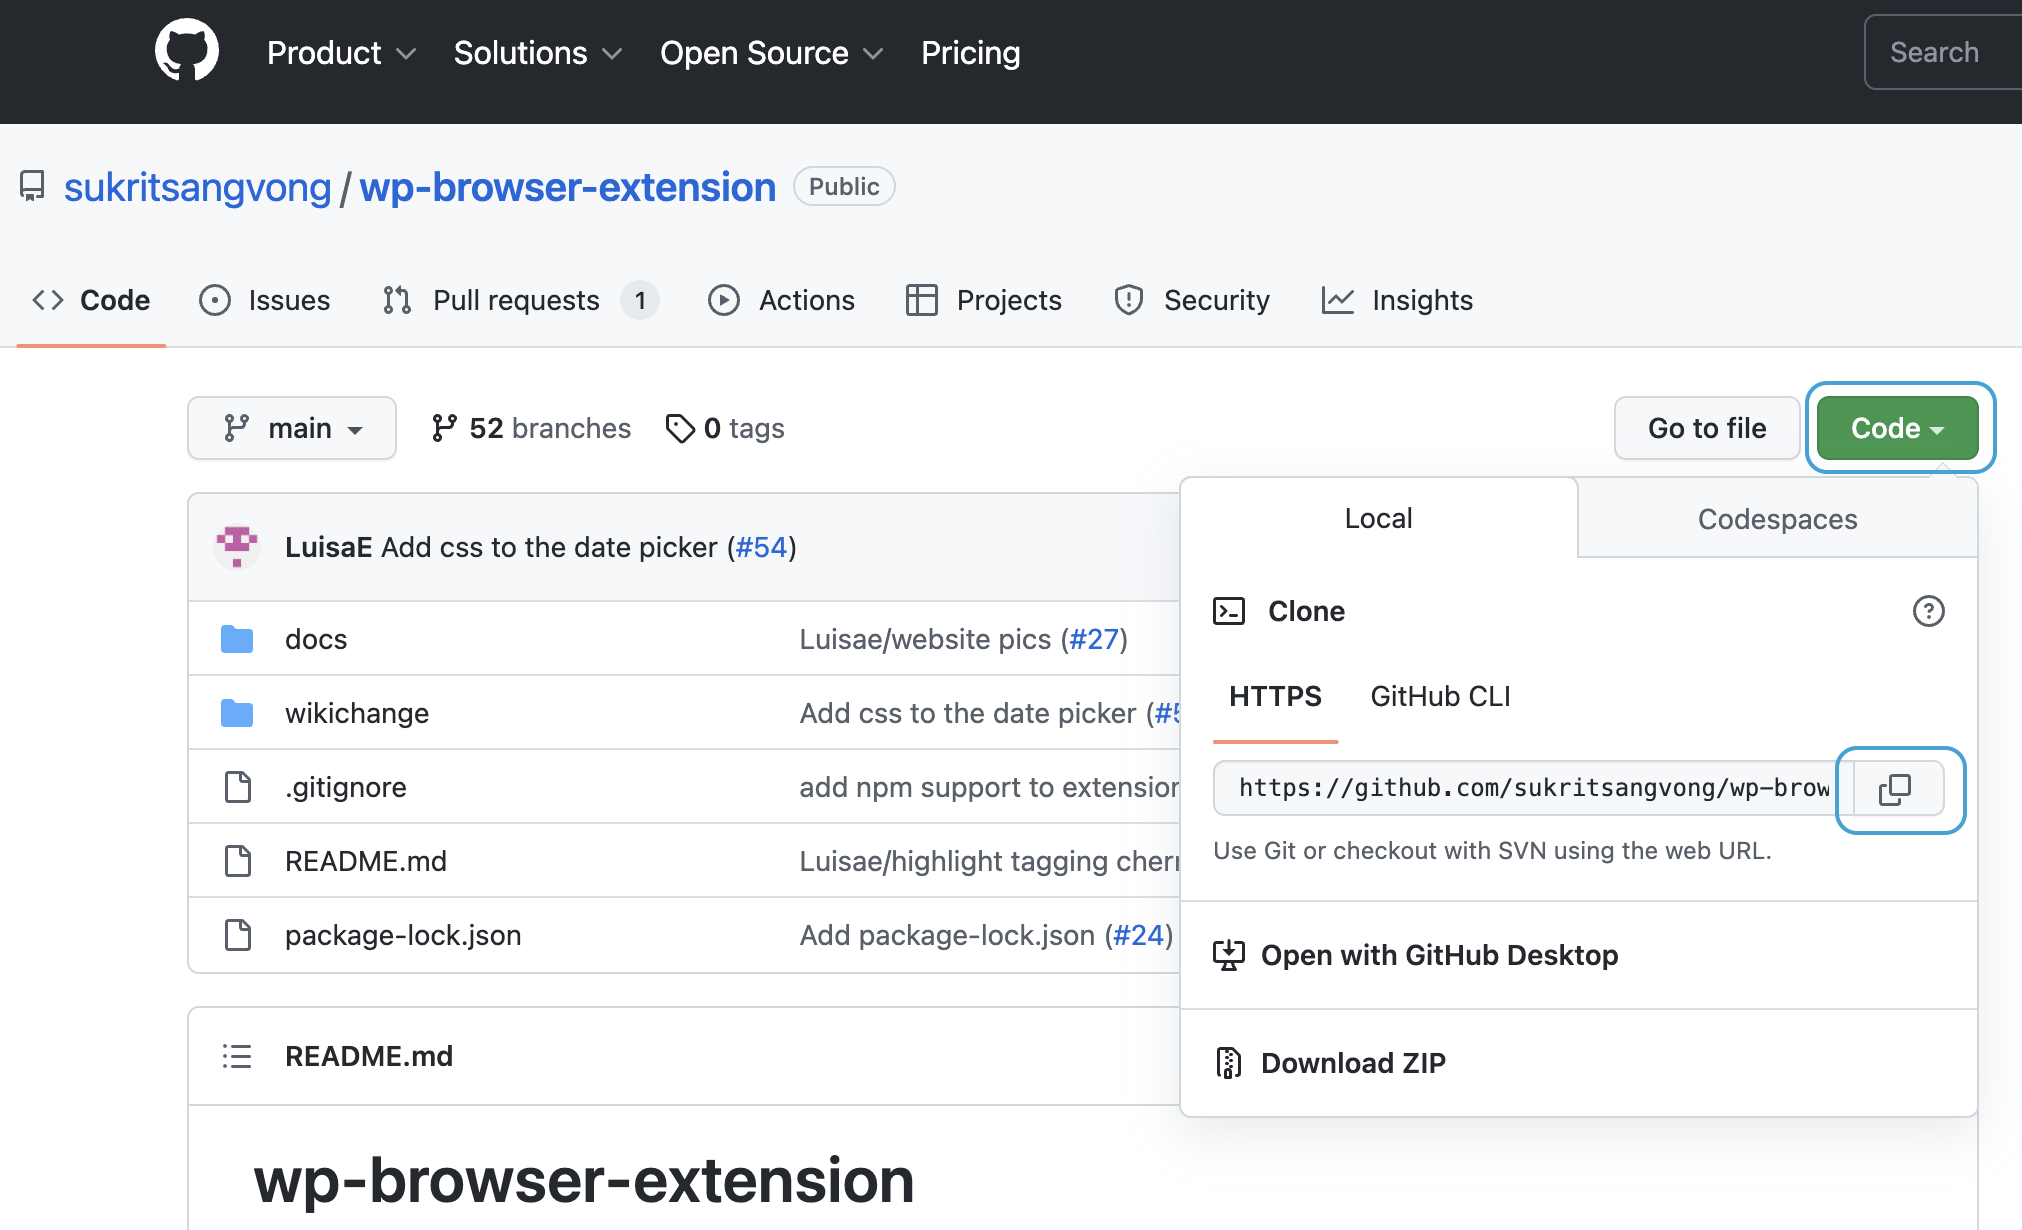Open the Solutions menu
The width and height of the screenshot is (2022, 1230).
[537, 53]
